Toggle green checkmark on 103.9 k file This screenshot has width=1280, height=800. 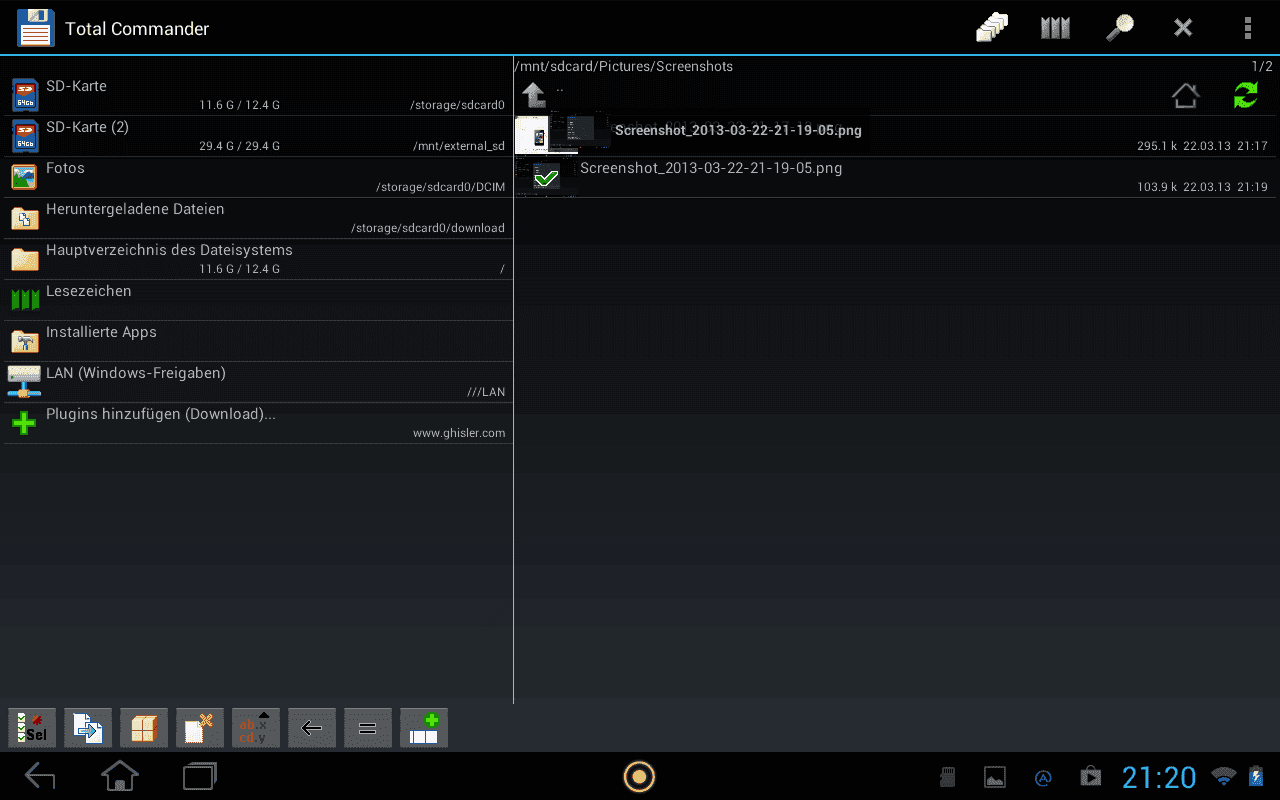[546, 179]
